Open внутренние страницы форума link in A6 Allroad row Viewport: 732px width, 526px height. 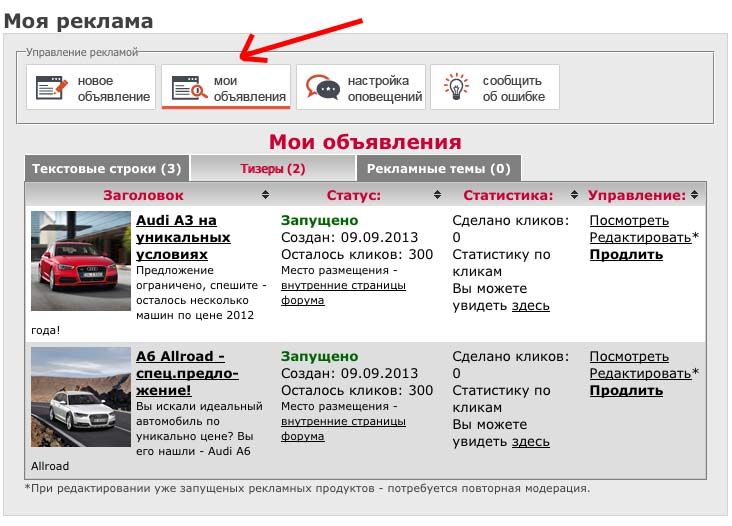pyautogui.click(x=343, y=428)
